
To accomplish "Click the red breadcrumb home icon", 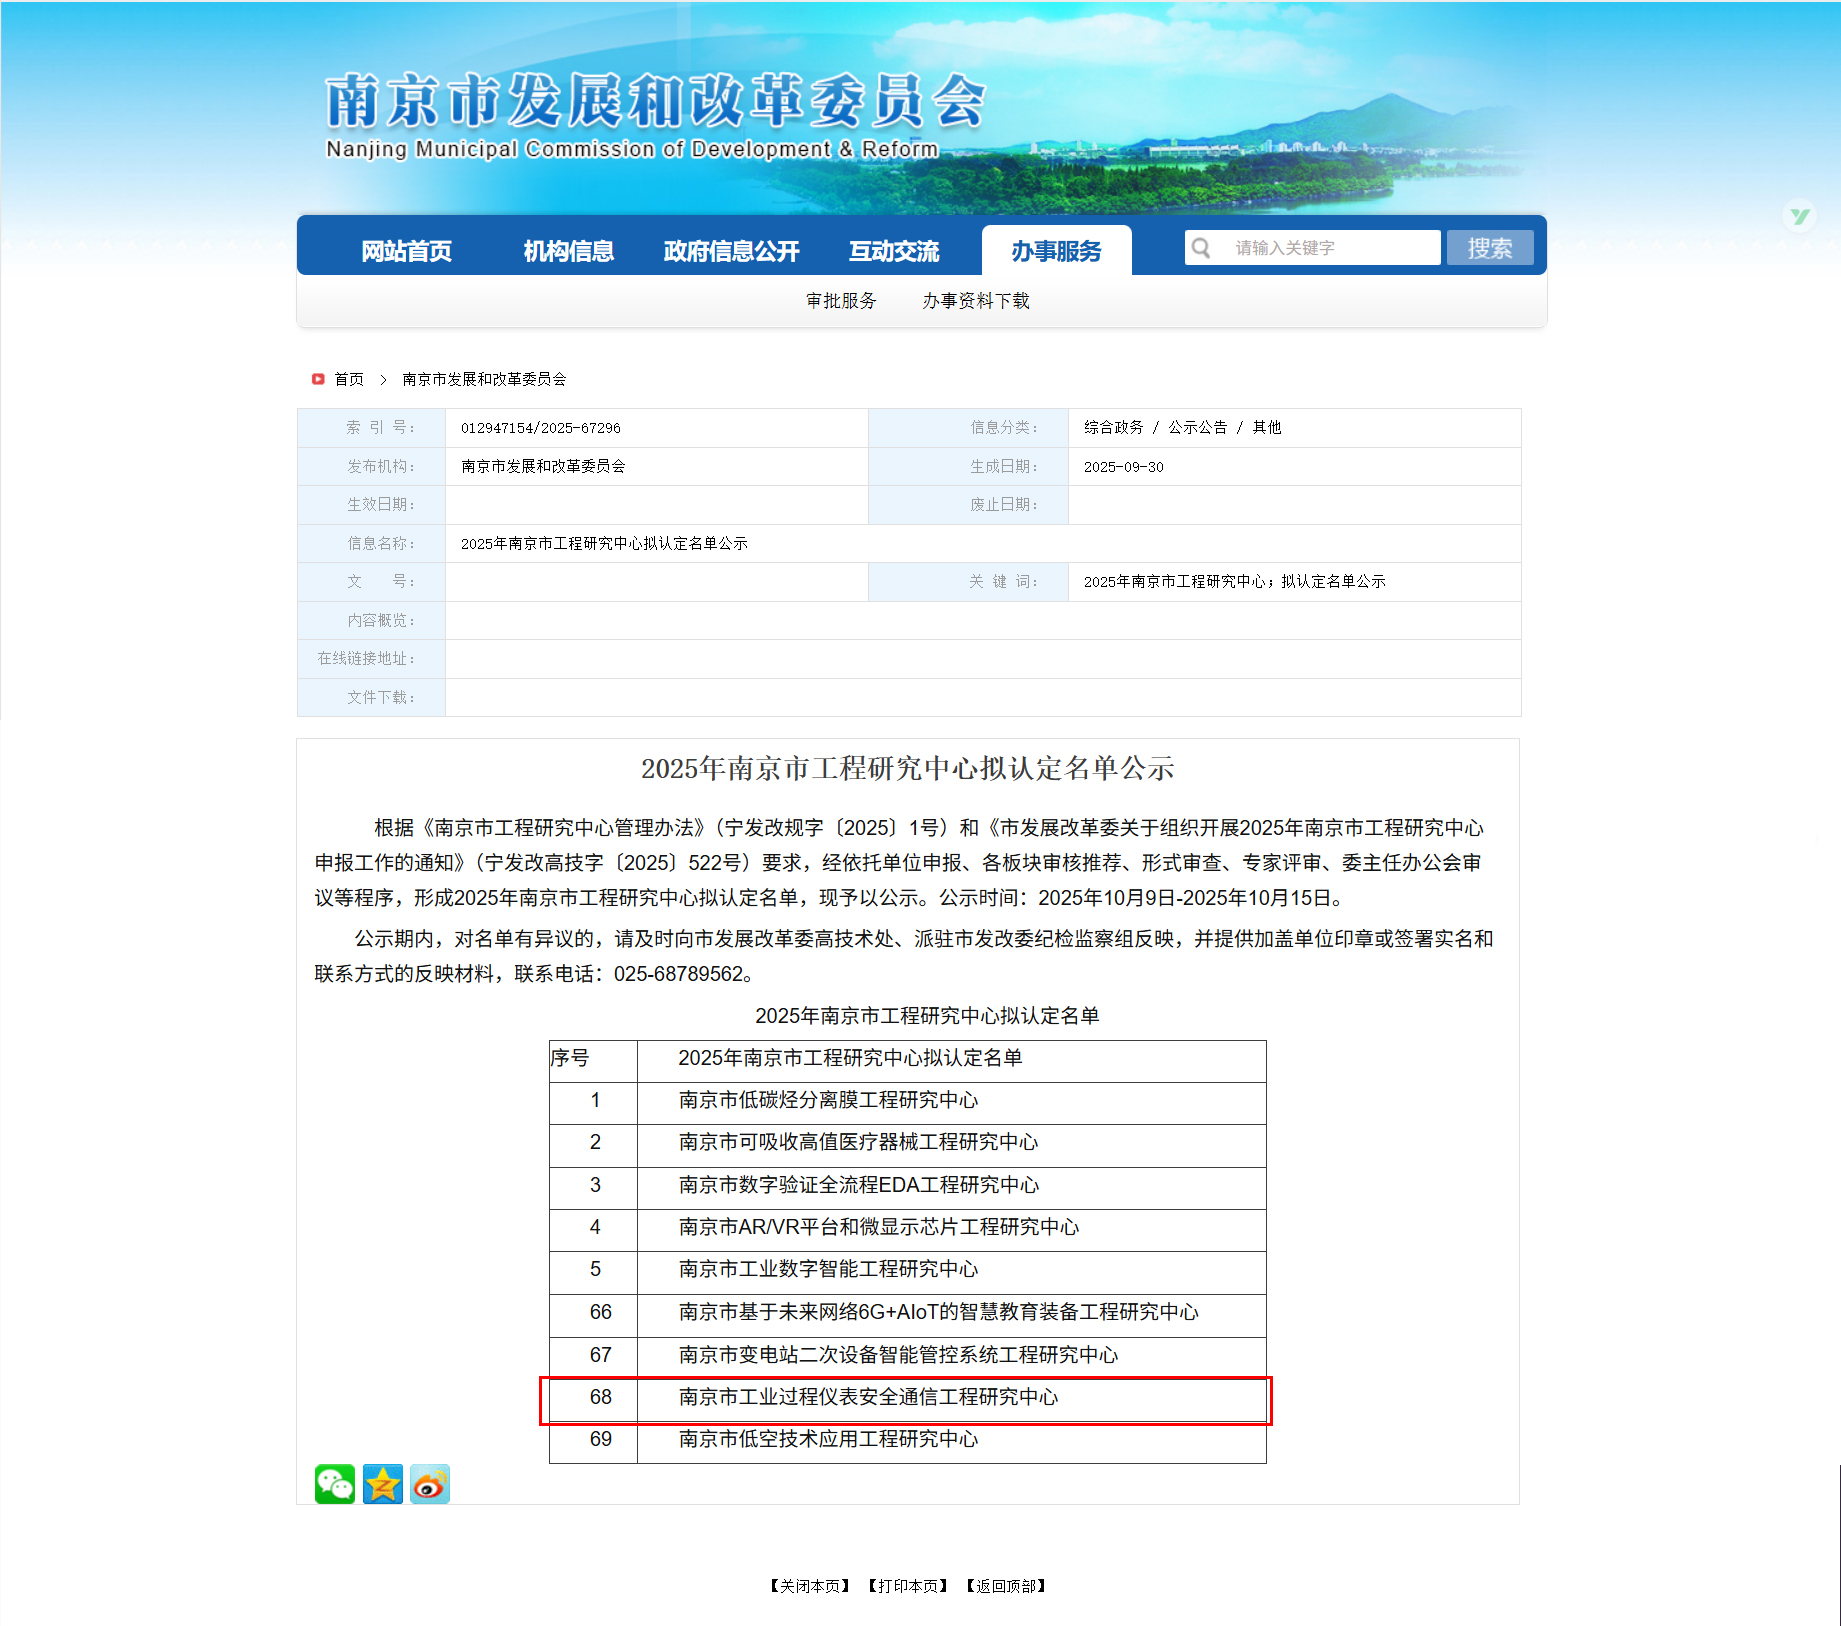I will click(318, 379).
